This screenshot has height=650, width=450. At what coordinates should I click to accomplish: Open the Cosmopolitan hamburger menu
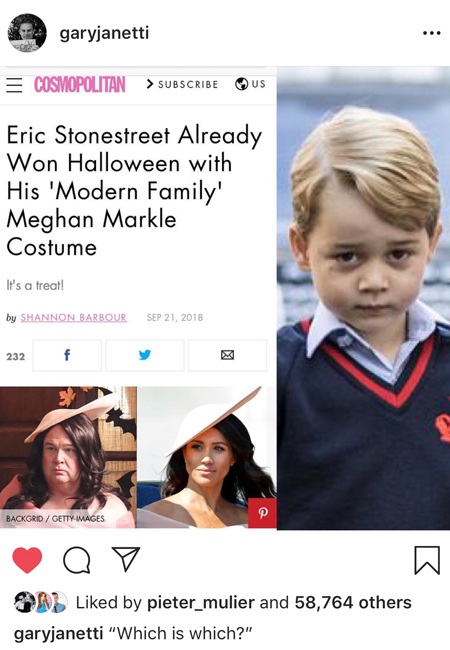point(14,85)
